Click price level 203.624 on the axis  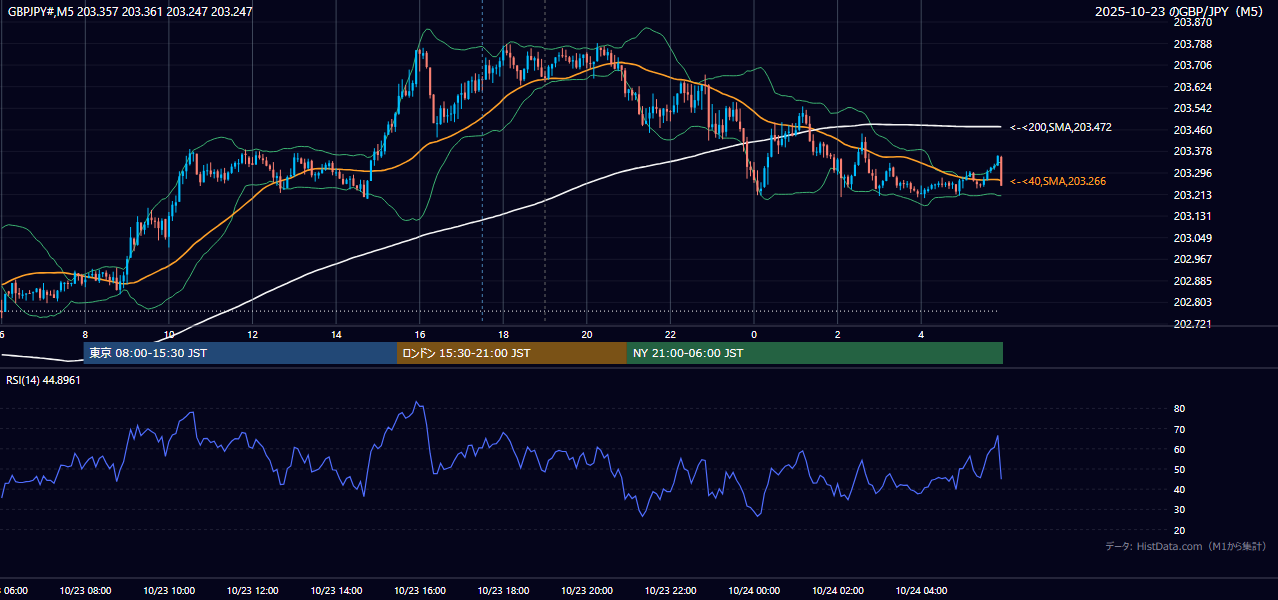[x=1192, y=87]
